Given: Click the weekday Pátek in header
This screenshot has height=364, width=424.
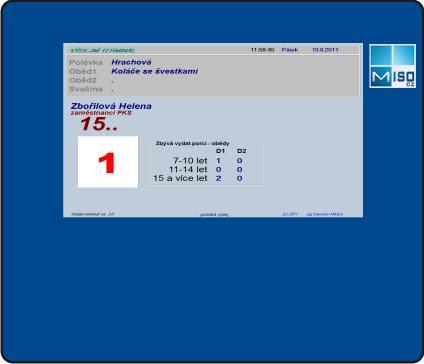Looking at the screenshot, I should pyautogui.click(x=289, y=50).
